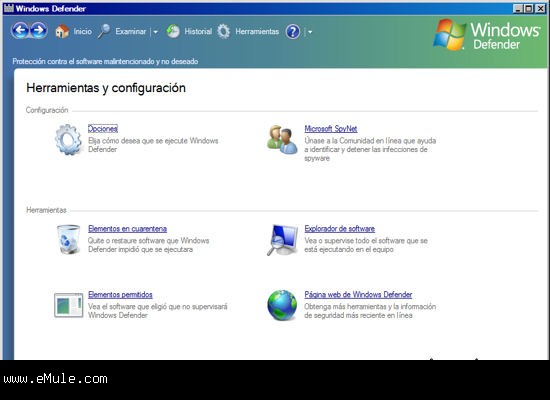Start a scan with the Examinar magnifier icon

104,31
